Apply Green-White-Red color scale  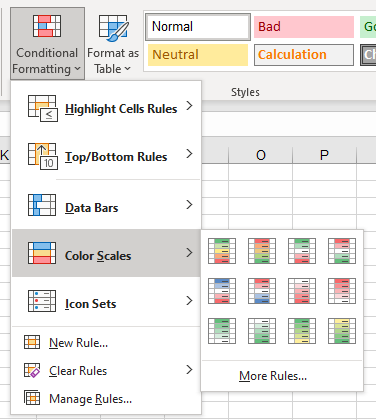(x=302, y=251)
